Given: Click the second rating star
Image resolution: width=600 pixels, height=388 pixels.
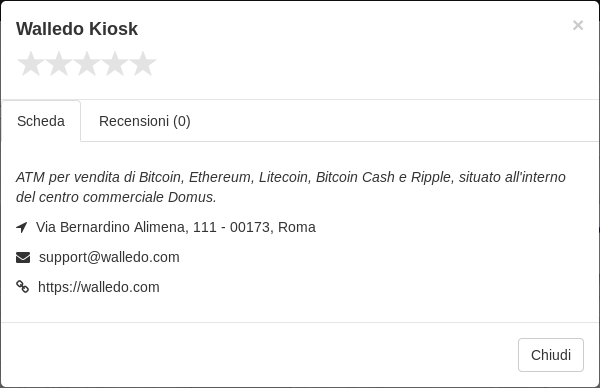Looking at the screenshot, I should [x=59, y=64].
